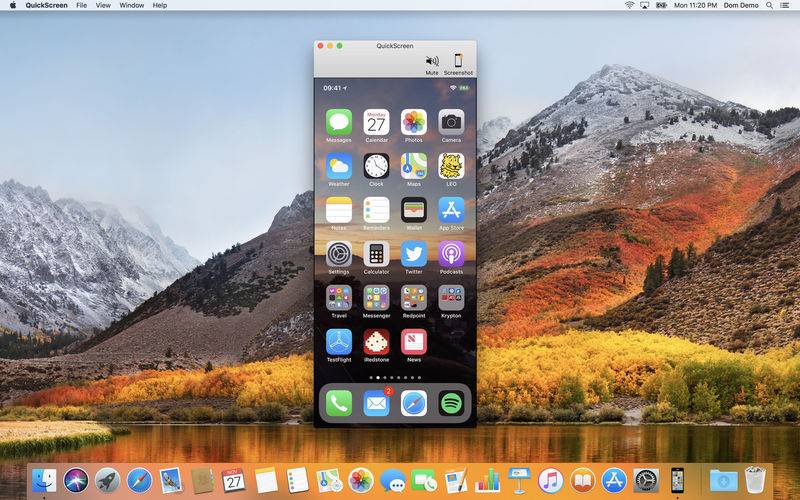Take a Screenshot from QuickScreen toolbar
The width and height of the screenshot is (800, 500).
coord(458,64)
